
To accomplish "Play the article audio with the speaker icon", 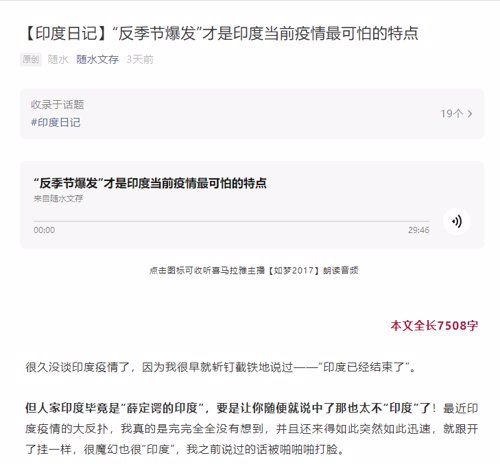I will point(456,221).
